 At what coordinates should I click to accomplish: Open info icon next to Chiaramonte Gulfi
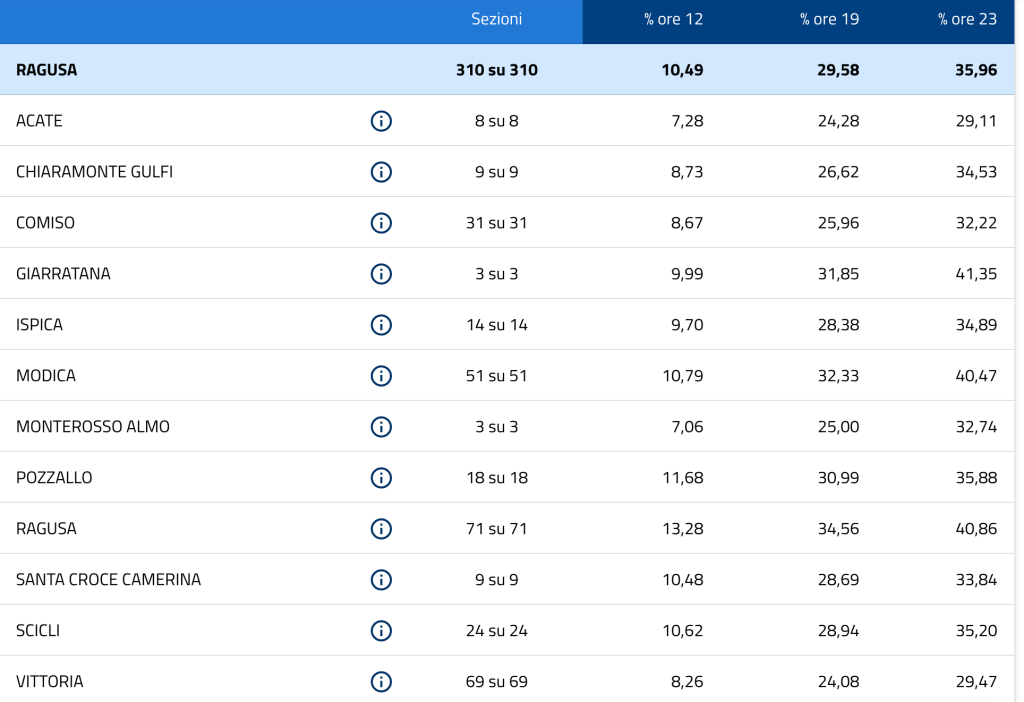click(x=381, y=172)
